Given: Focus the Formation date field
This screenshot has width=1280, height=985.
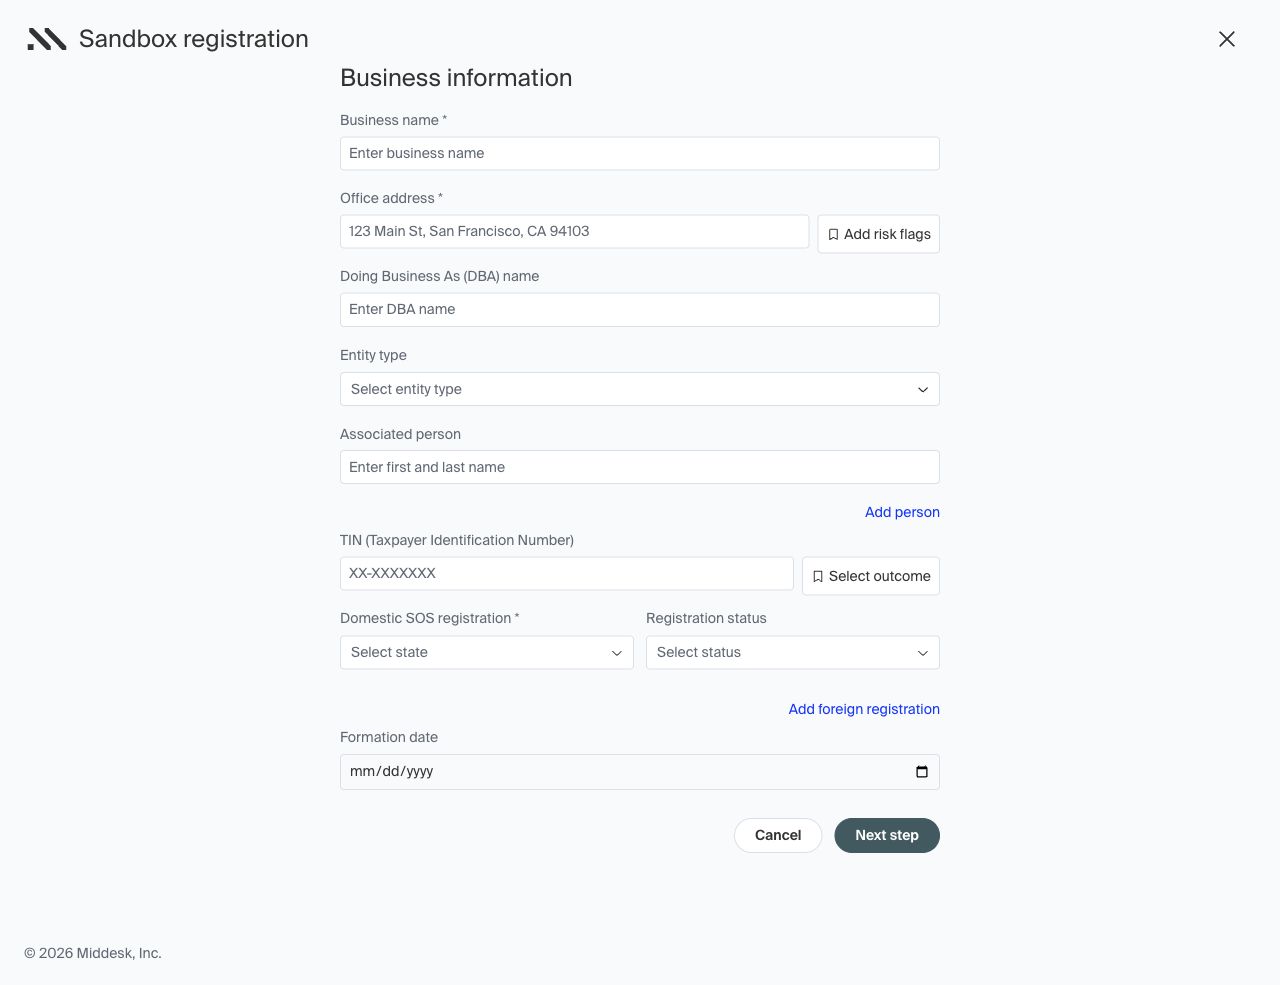Looking at the screenshot, I should tap(640, 772).
